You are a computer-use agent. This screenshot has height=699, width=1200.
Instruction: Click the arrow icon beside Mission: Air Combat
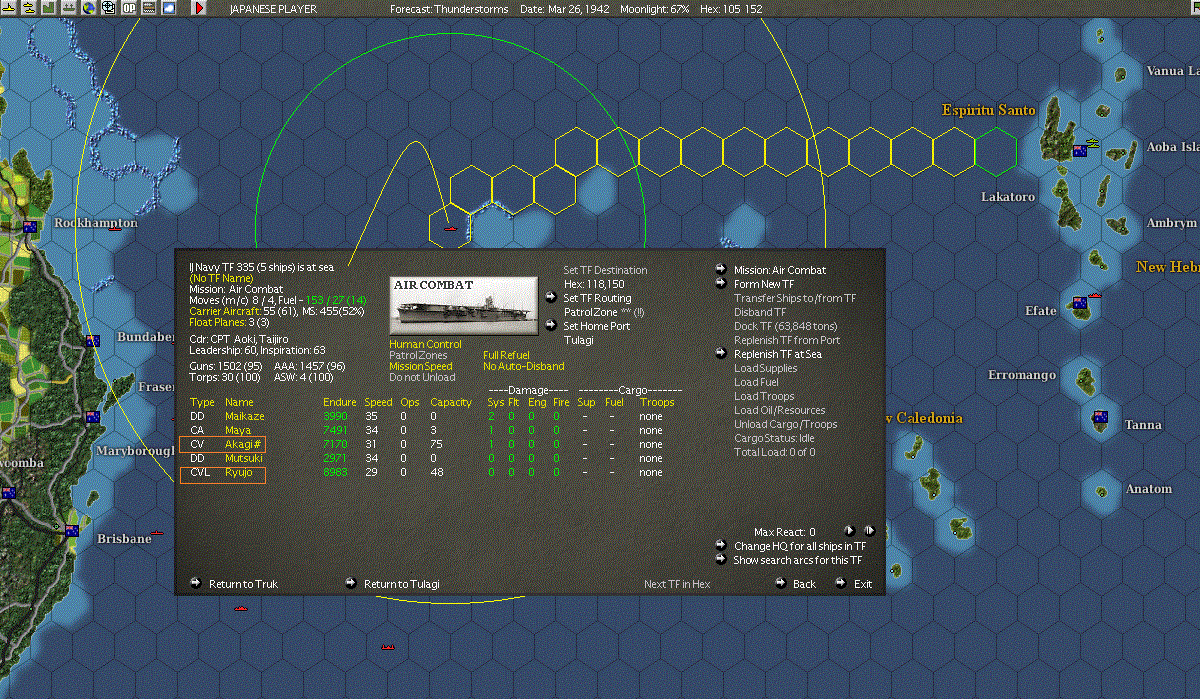tap(720, 269)
